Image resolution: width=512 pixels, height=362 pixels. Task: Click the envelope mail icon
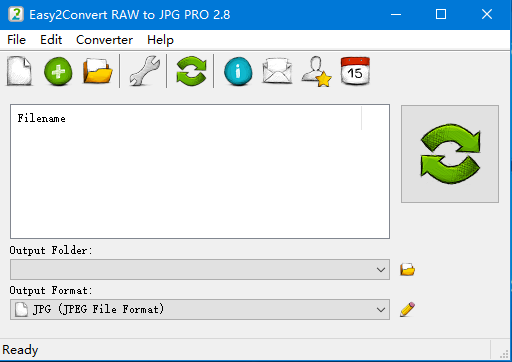[x=277, y=71]
